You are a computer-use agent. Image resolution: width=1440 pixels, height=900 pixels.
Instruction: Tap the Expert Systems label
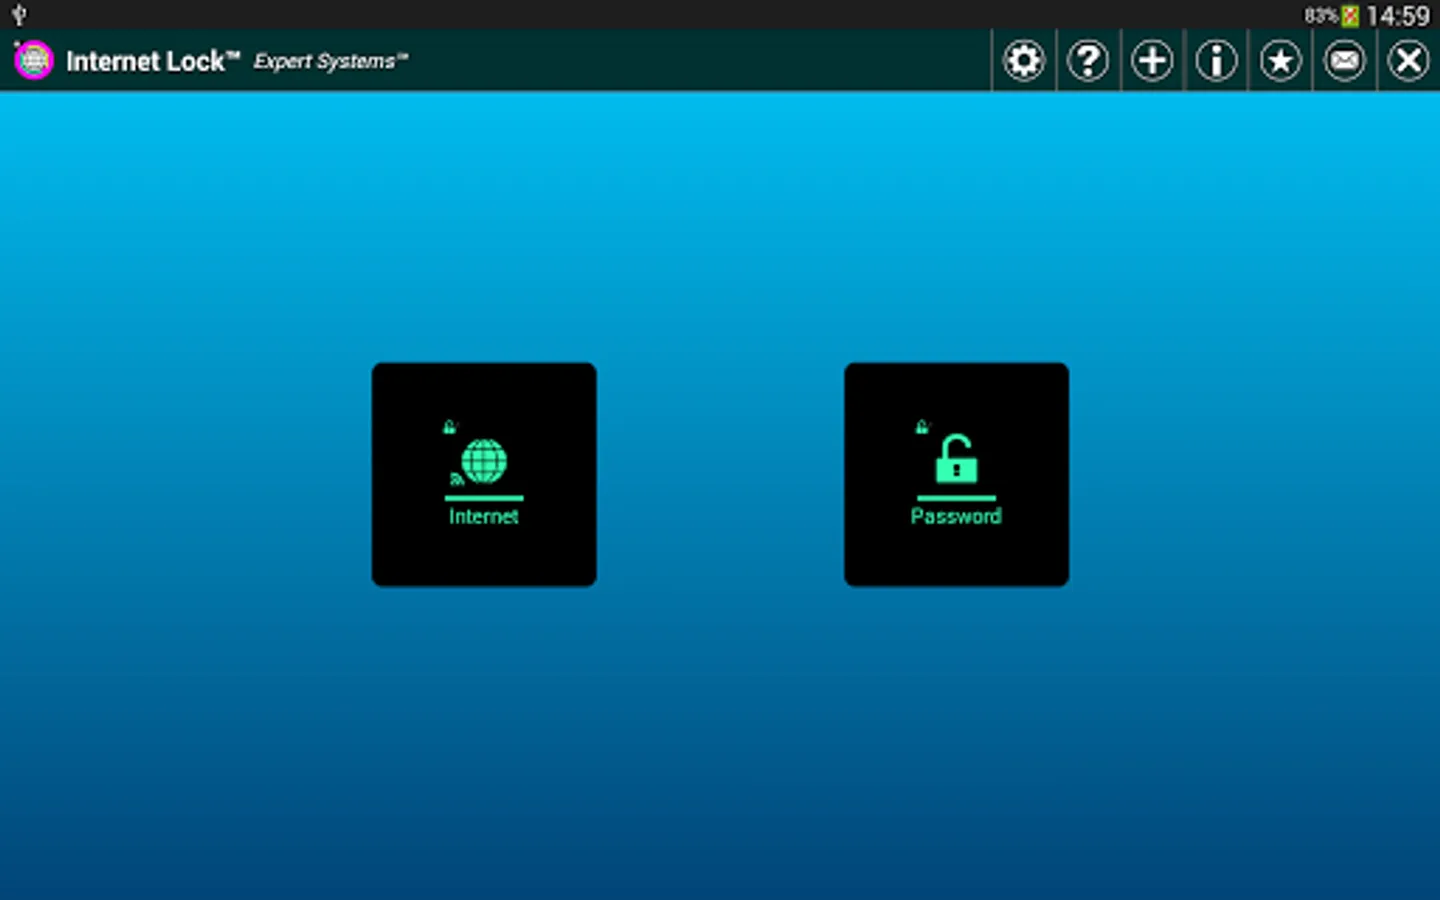tap(331, 61)
